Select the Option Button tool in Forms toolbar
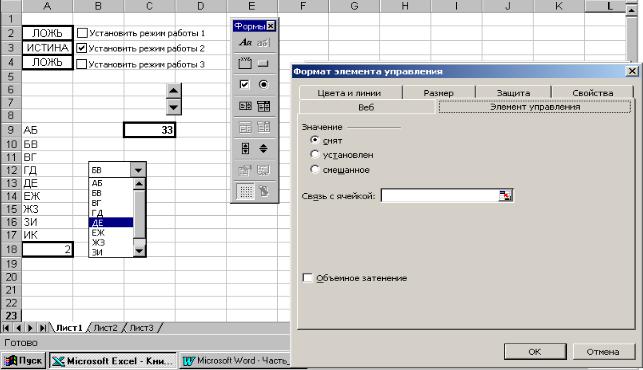The image size is (643, 370). 264,85
